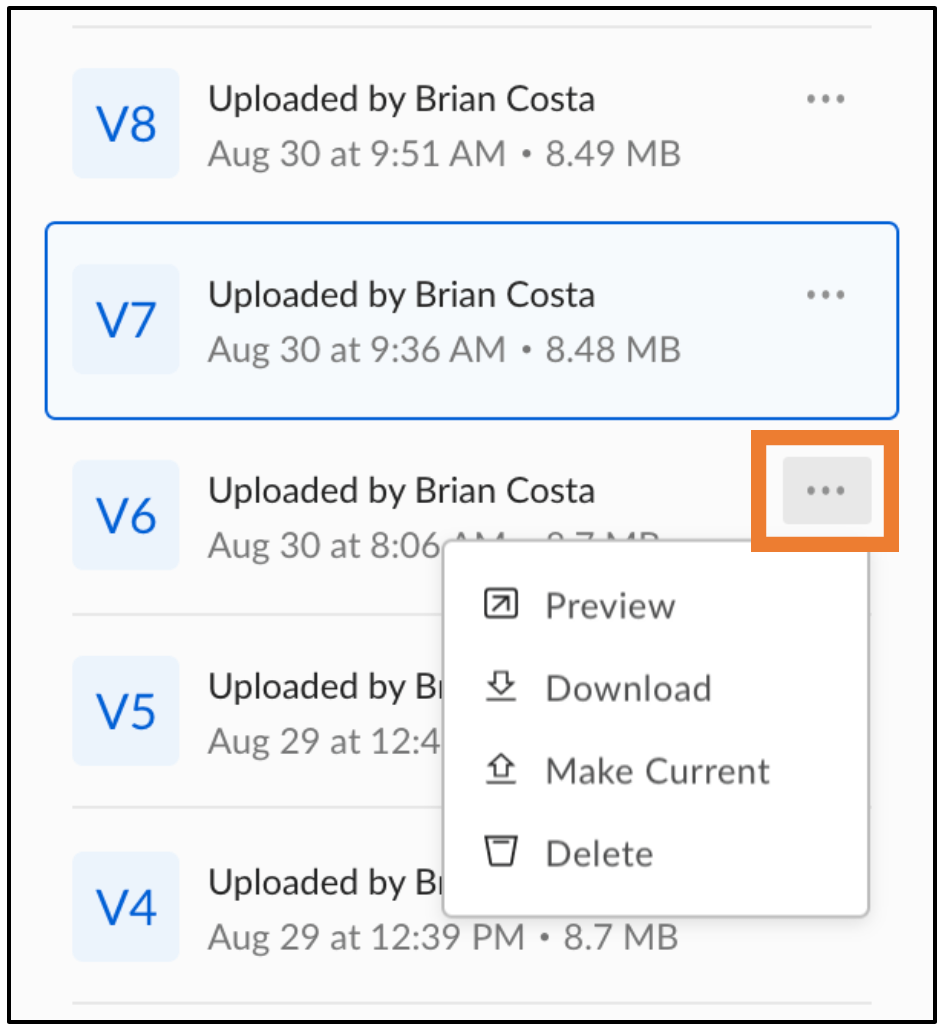Select the V8 version badge
The width and height of the screenshot is (950, 1034).
(125, 122)
